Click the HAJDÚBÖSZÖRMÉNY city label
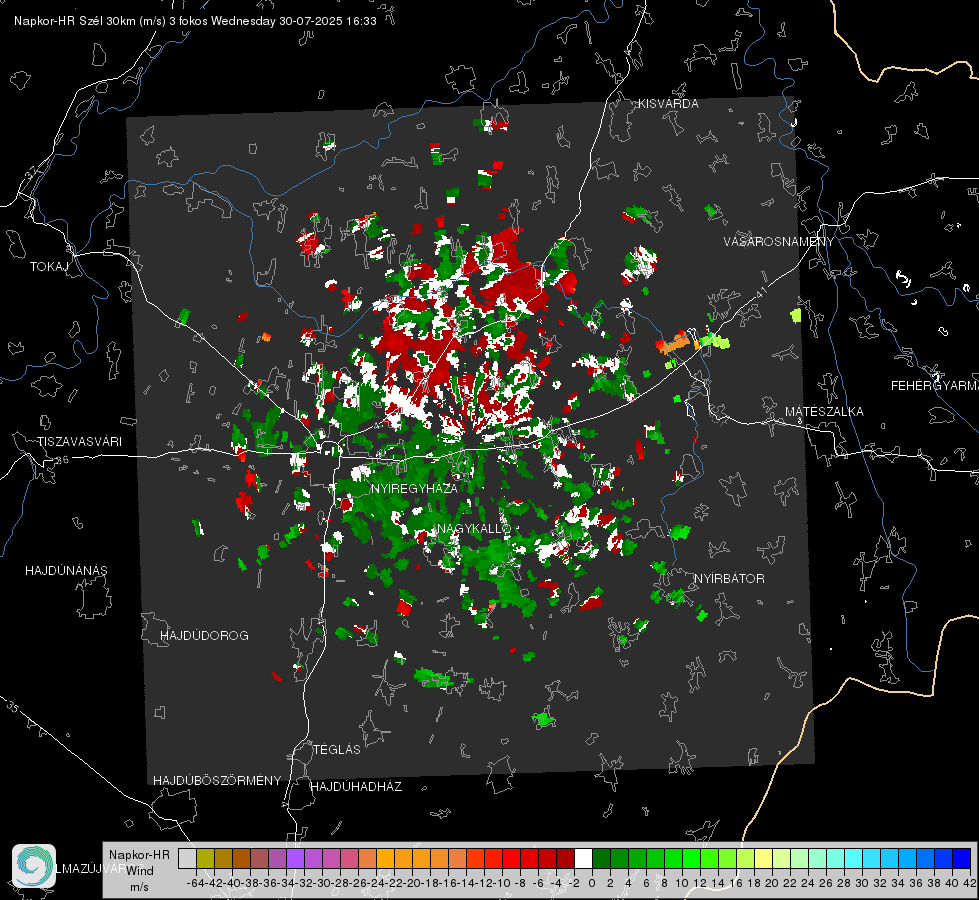This screenshot has height=900, width=979. [217, 781]
